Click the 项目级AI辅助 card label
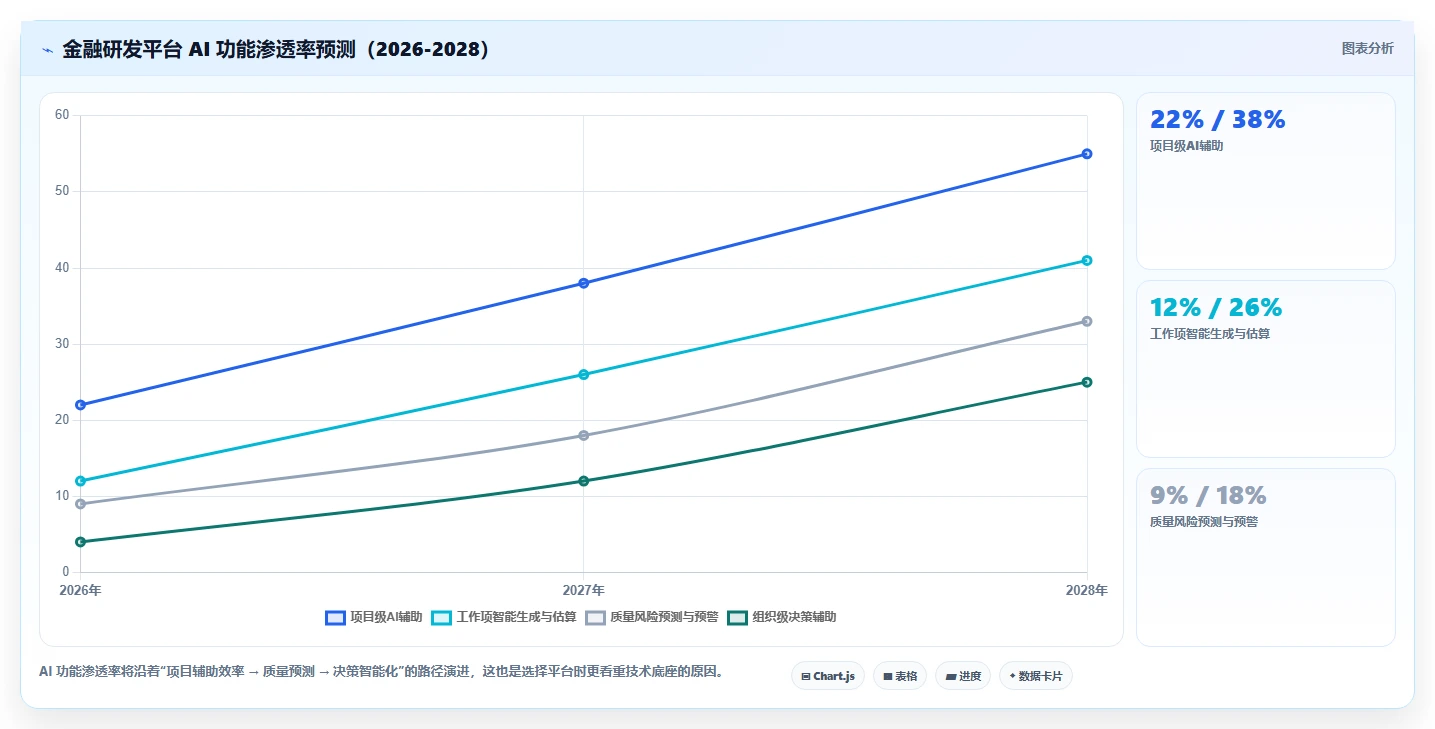 pyautogui.click(x=1187, y=146)
